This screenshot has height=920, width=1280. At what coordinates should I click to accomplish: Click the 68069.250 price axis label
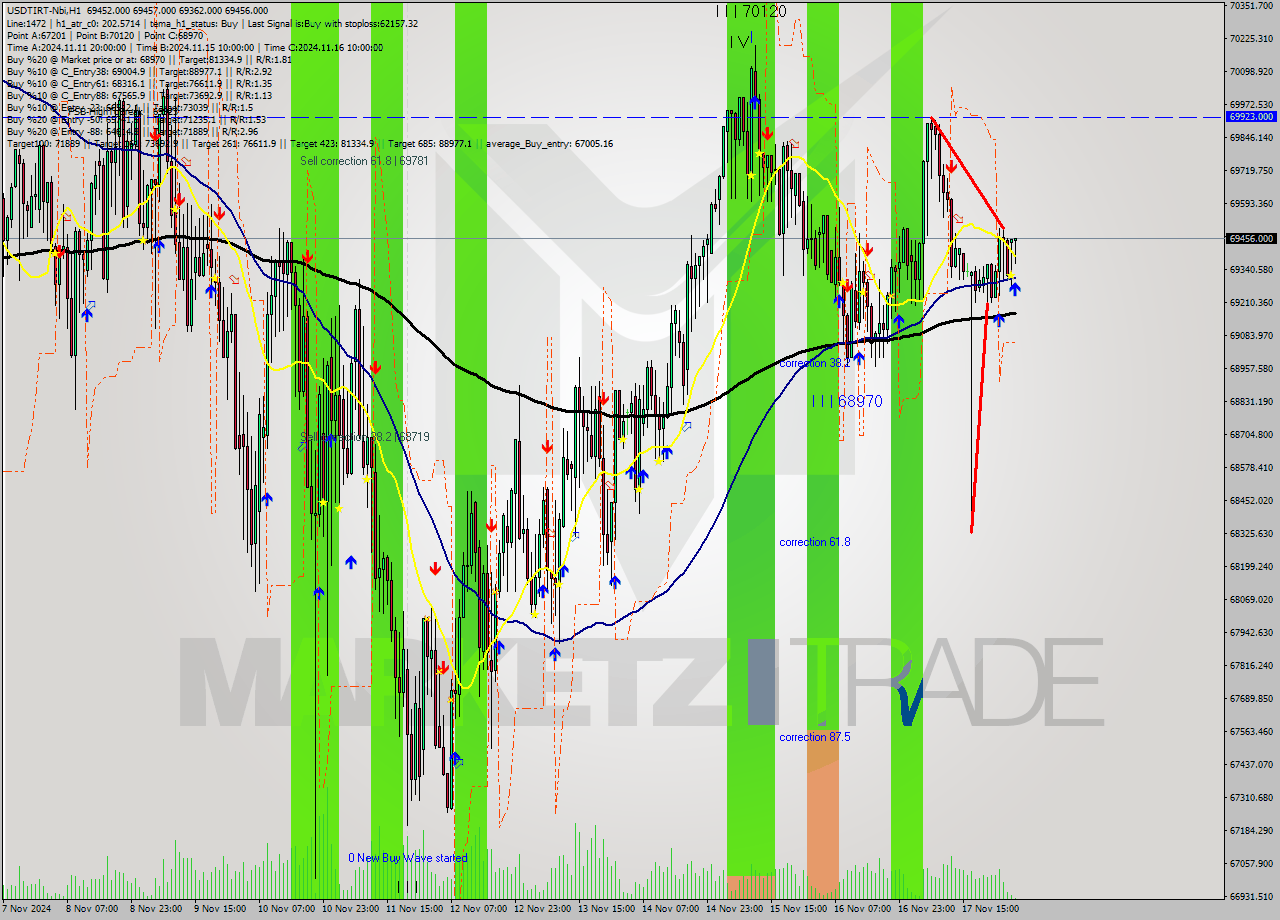pos(1251,600)
